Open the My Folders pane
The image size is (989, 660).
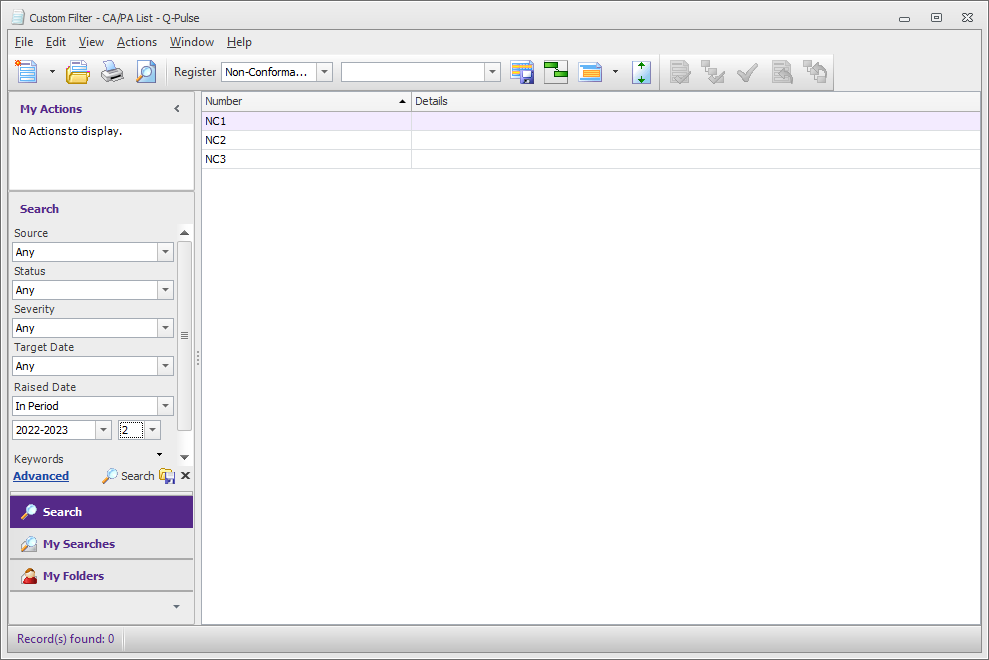(x=102, y=576)
